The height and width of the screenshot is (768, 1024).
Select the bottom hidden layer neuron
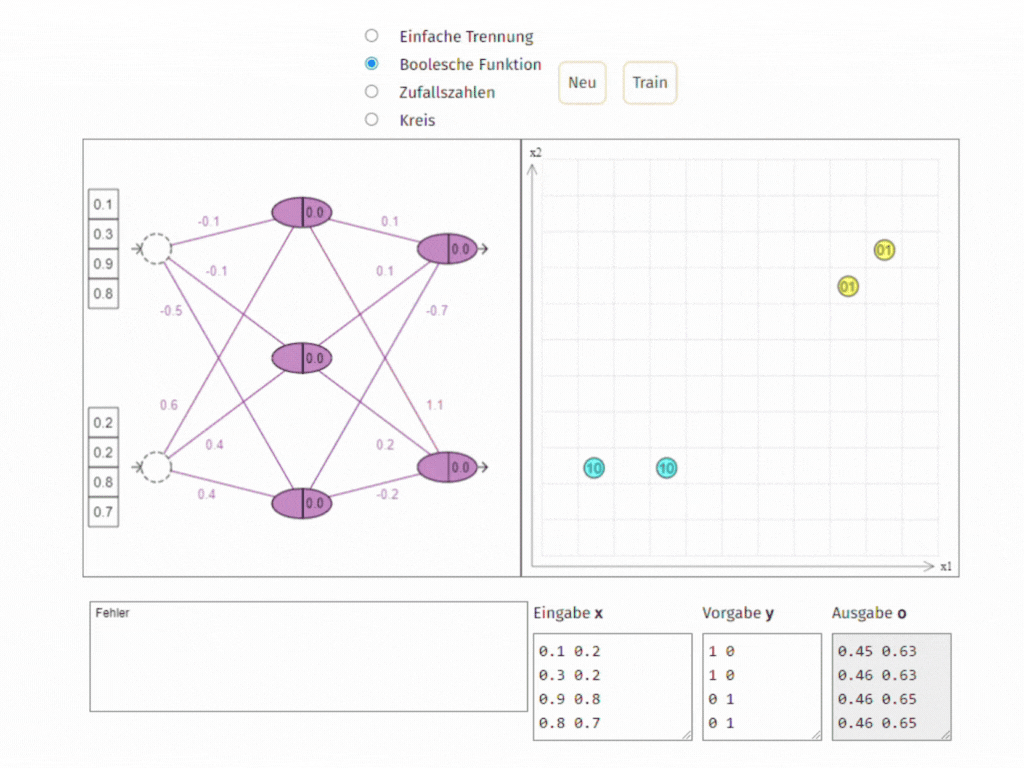pyautogui.click(x=301, y=503)
